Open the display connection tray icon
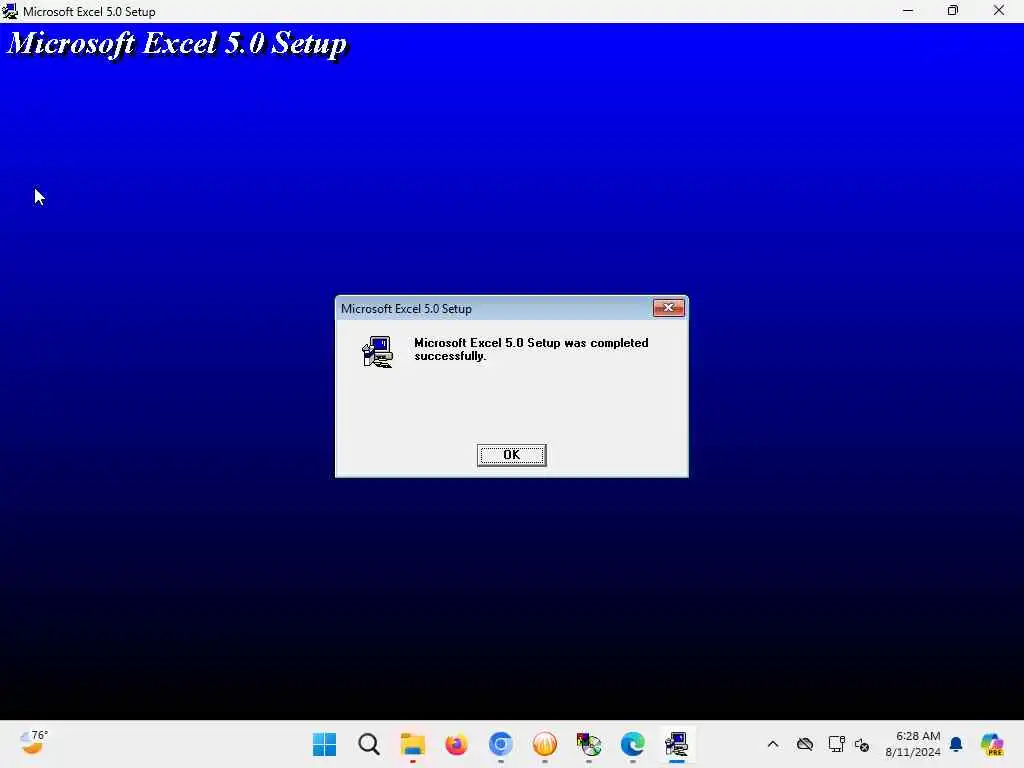 pyautogui.click(x=837, y=744)
